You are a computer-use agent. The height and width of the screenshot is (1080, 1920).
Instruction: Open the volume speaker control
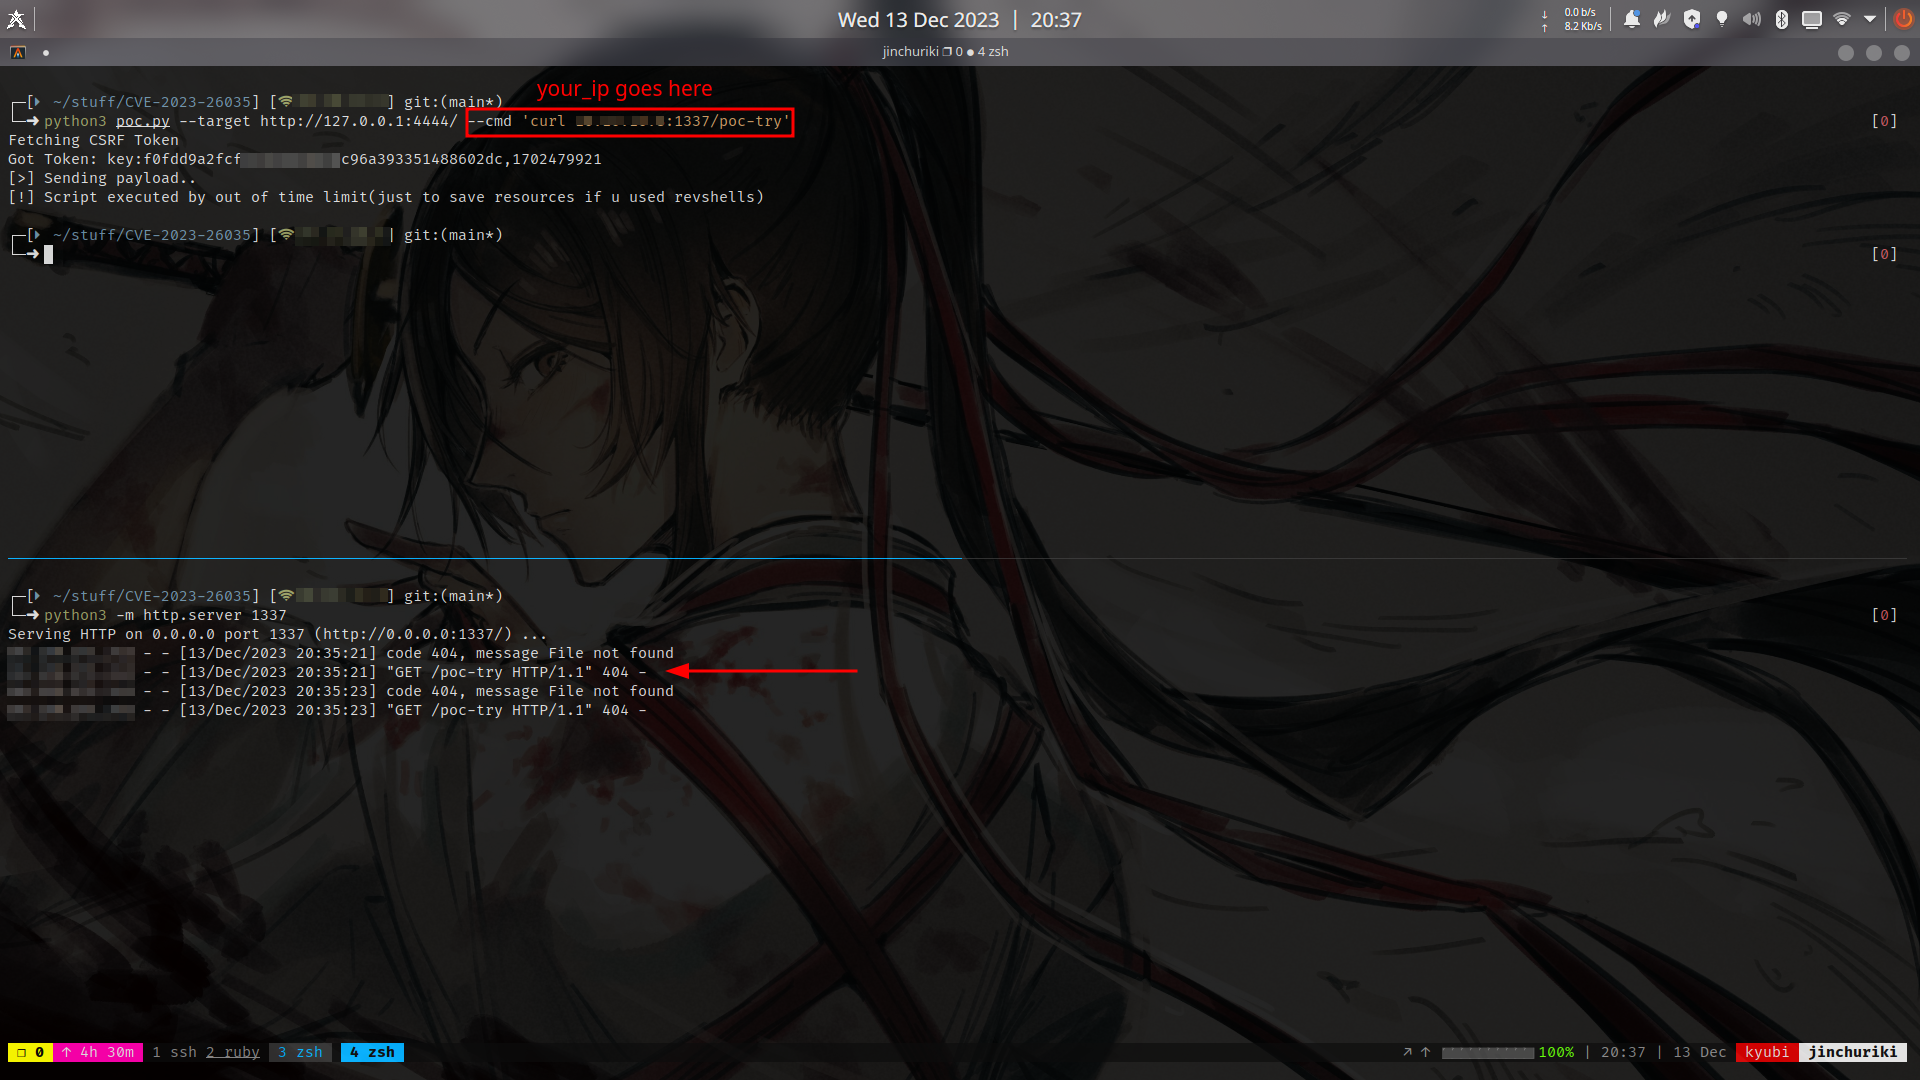tap(1752, 19)
